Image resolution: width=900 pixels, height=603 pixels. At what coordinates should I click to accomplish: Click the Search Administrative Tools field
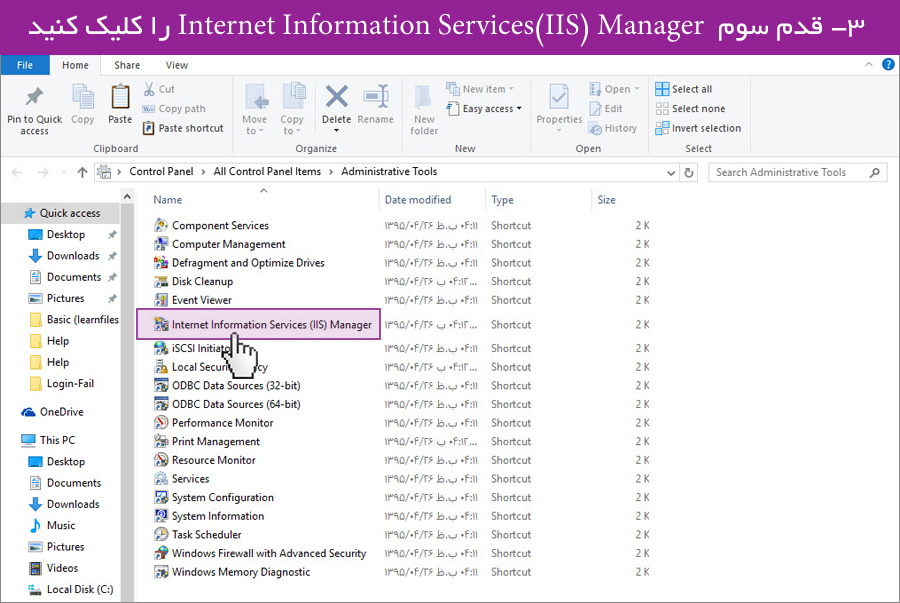(x=798, y=172)
